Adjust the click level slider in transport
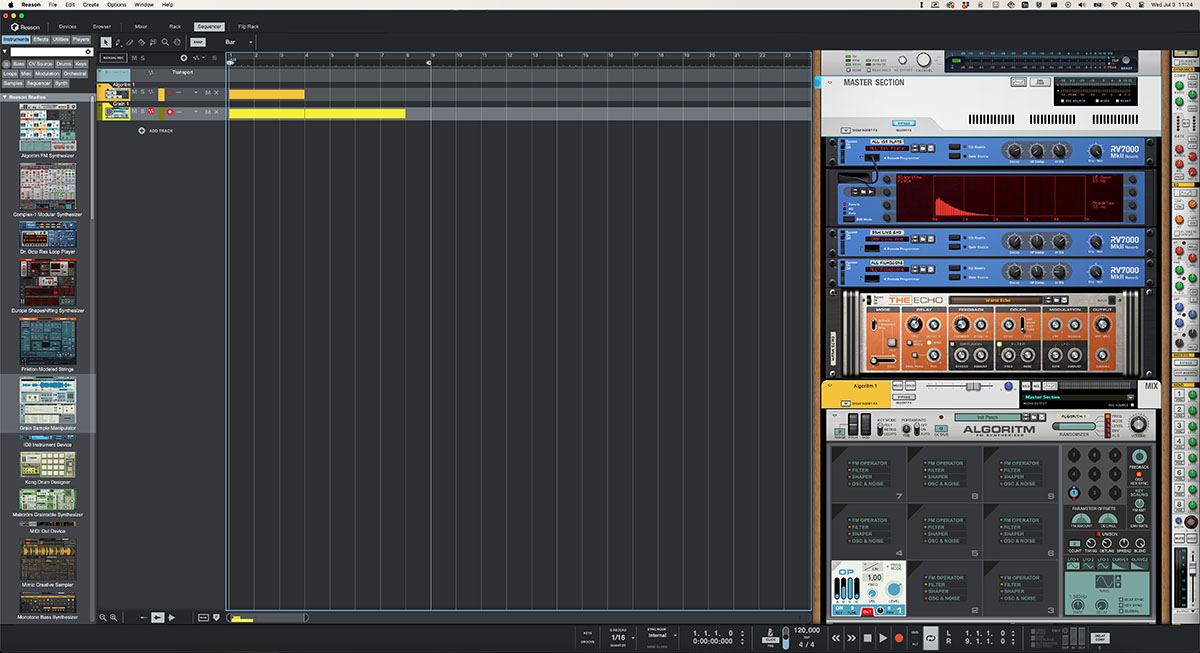 pyautogui.click(x=786, y=636)
